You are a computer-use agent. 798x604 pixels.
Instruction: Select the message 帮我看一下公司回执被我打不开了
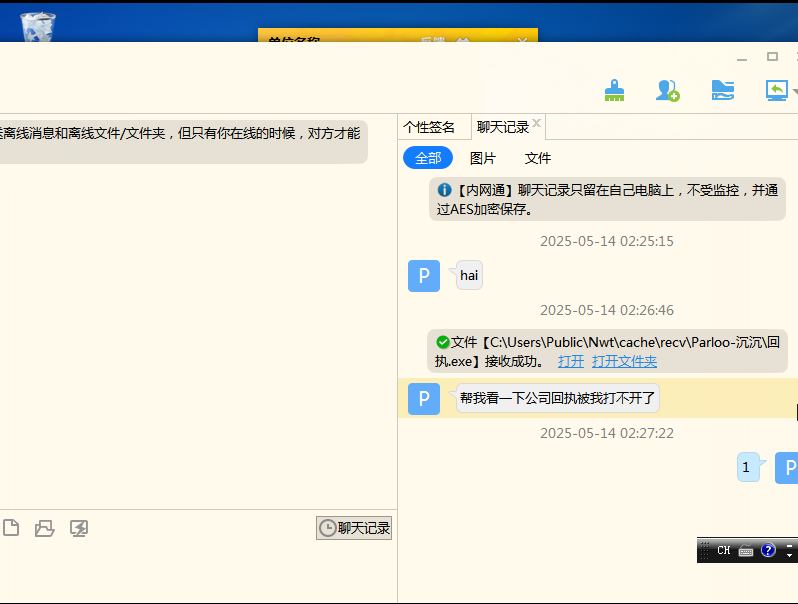(x=557, y=398)
